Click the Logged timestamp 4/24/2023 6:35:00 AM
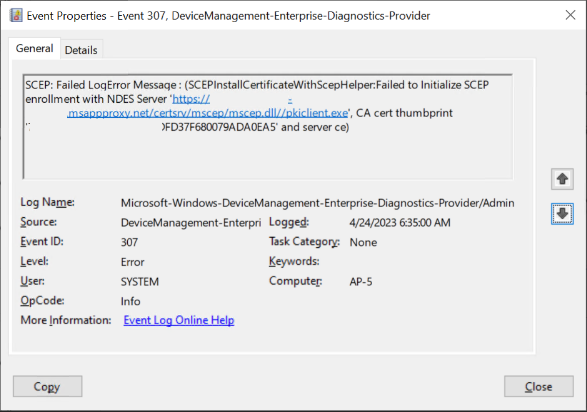The height and width of the screenshot is (412, 587). point(400,223)
